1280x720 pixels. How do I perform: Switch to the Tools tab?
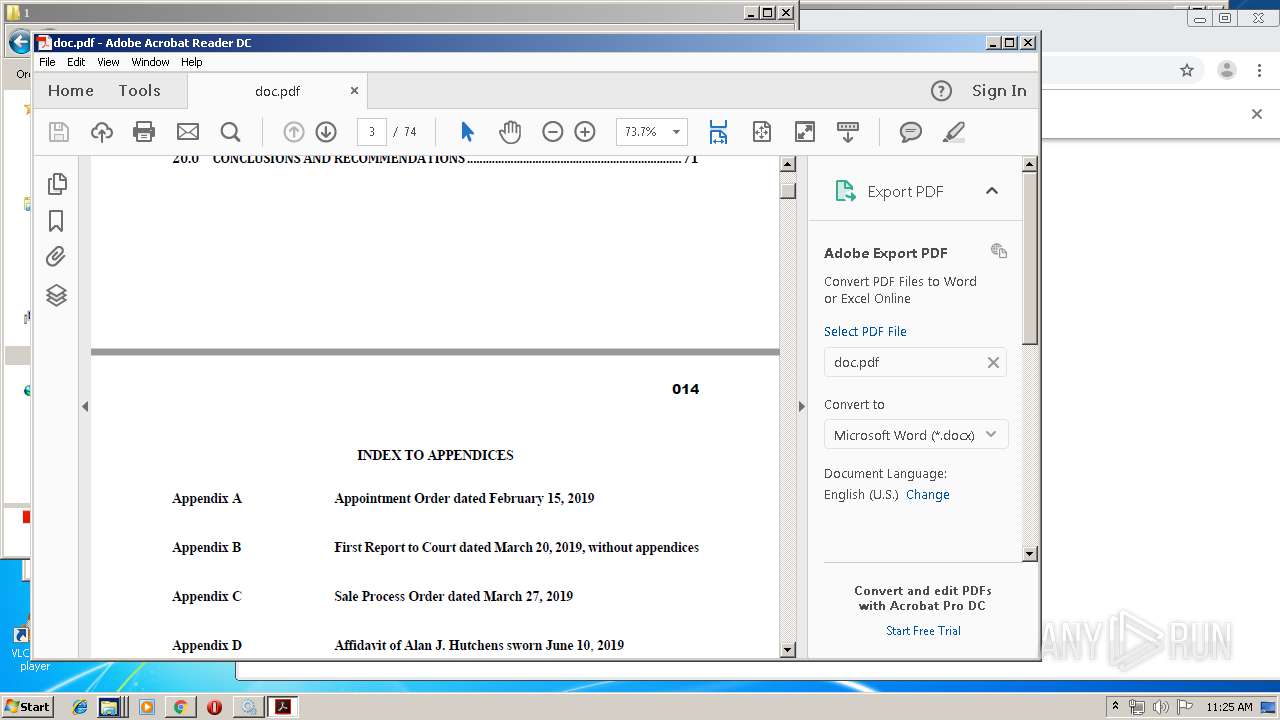(x=139, y=91)
